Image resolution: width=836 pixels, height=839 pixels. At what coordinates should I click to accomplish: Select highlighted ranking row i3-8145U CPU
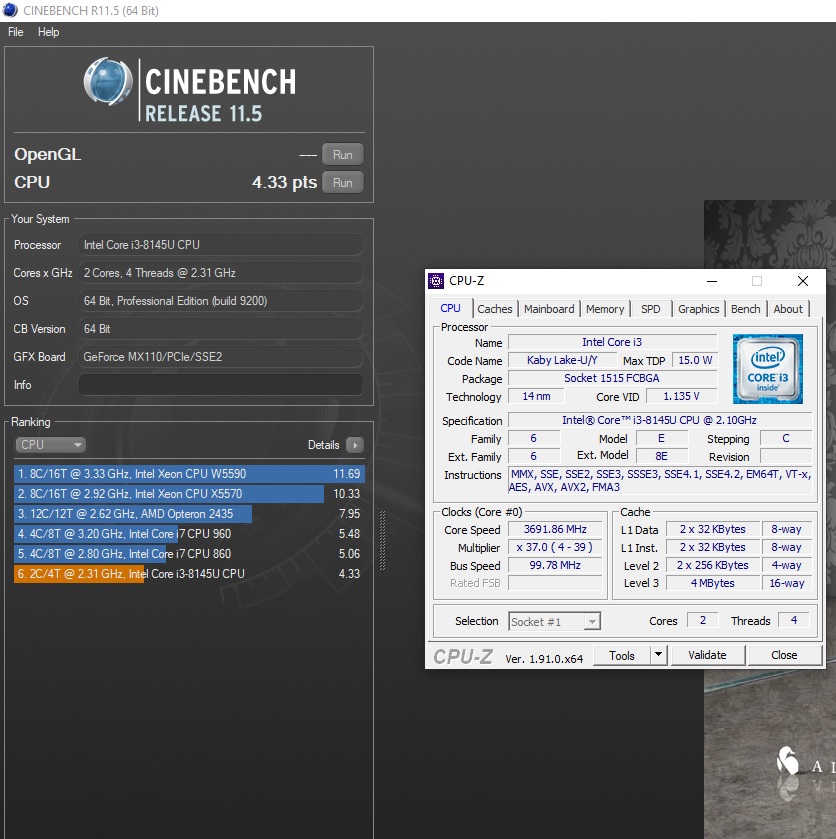(189, 574)
